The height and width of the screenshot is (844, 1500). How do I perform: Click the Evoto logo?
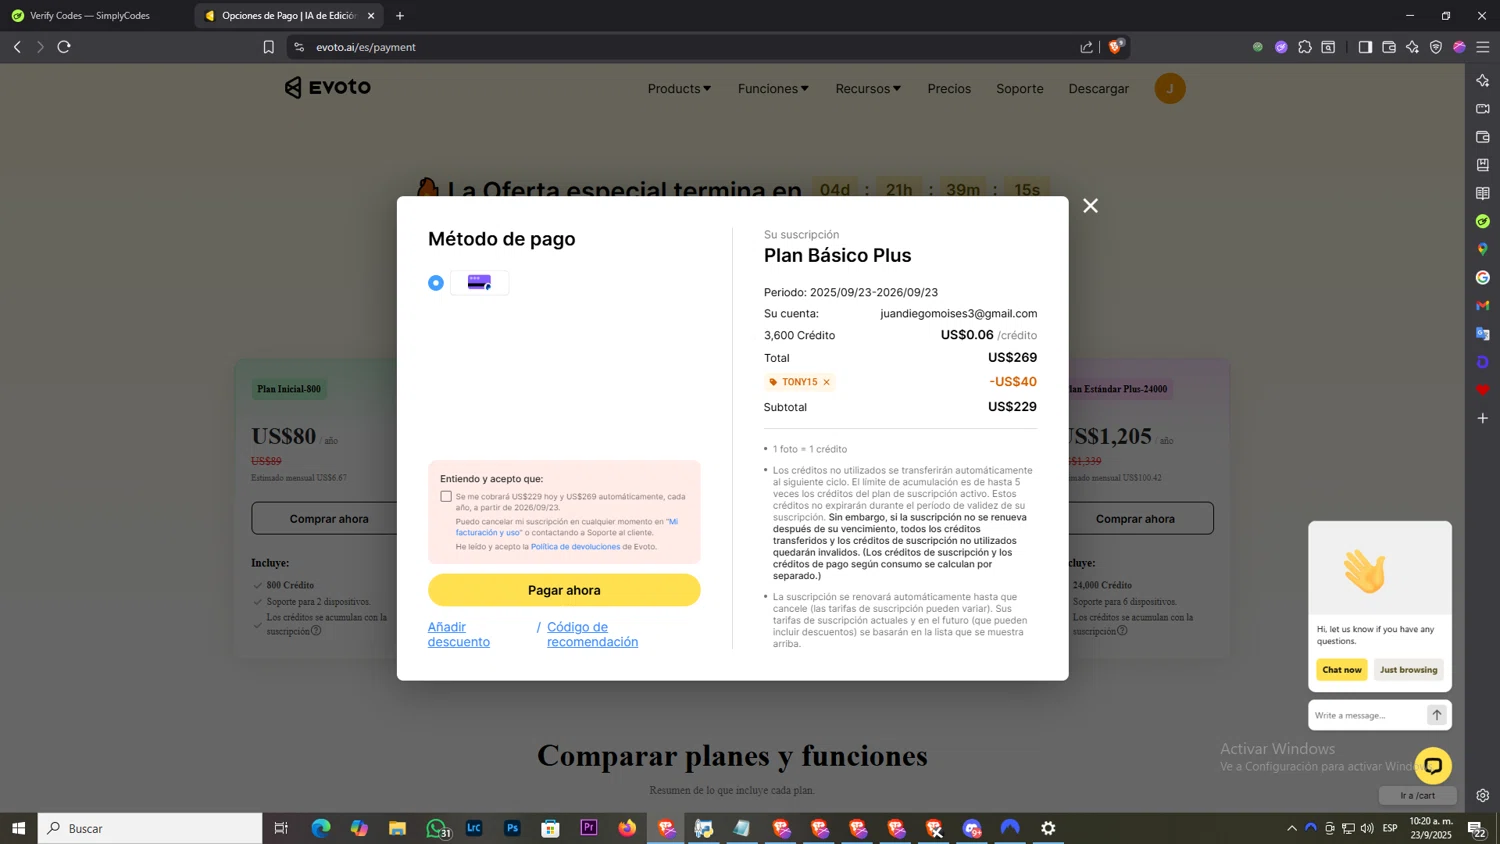[327, 88]
